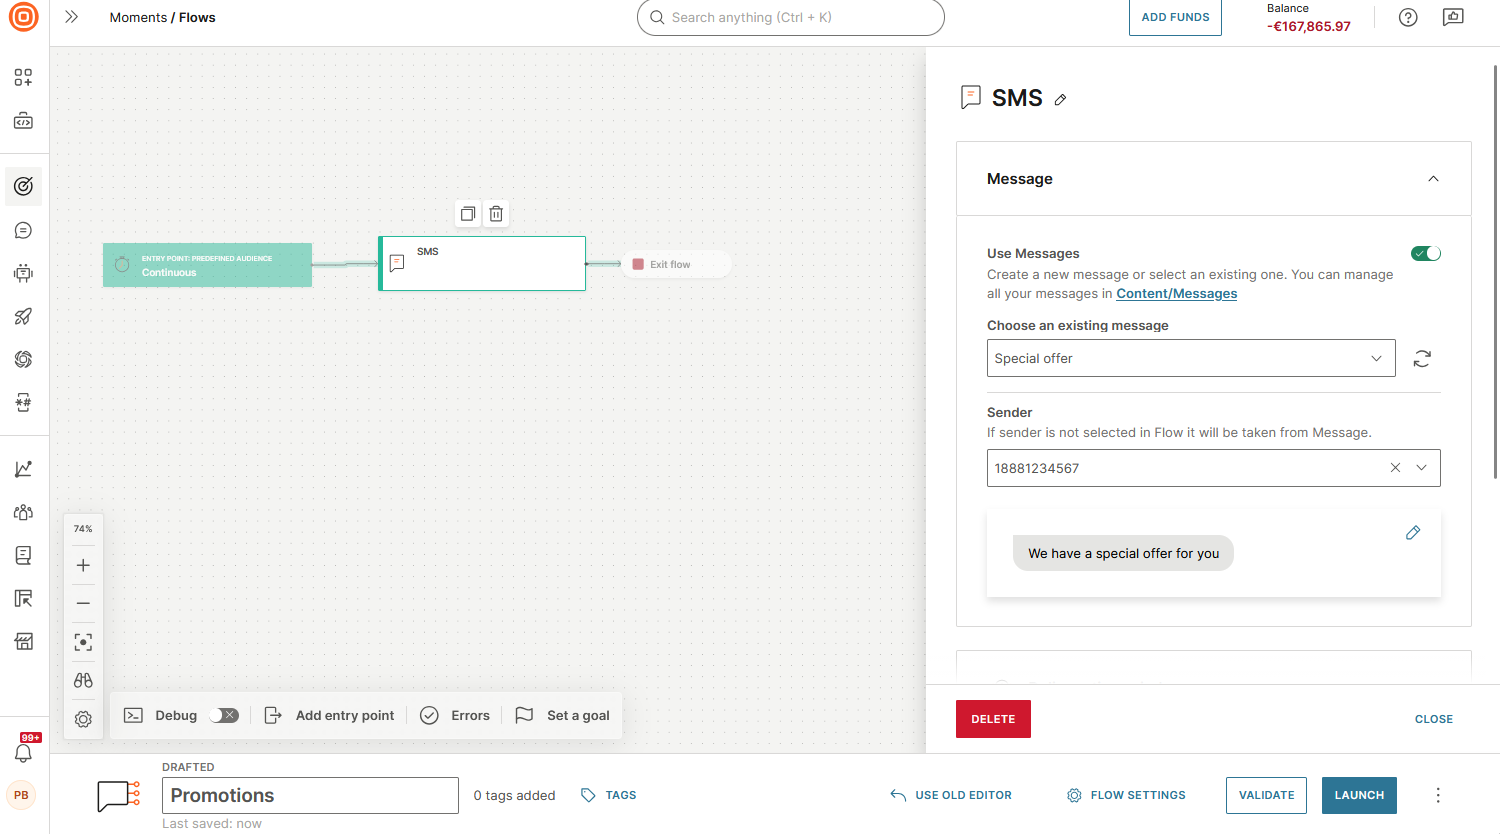Refresh the existing messages list
Screen dimensions: 1500x834
(1422, 358)
